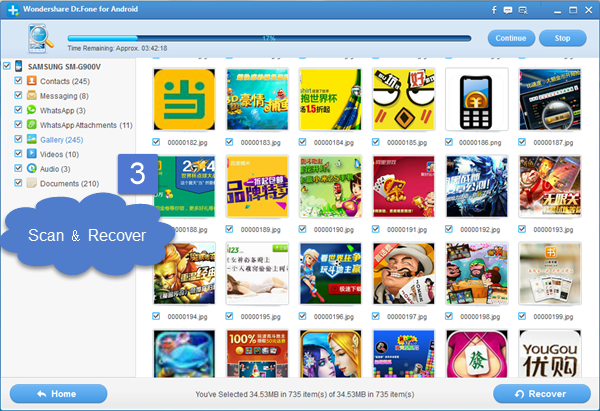
Task: Click the Recover button
Action: (542, 394)
